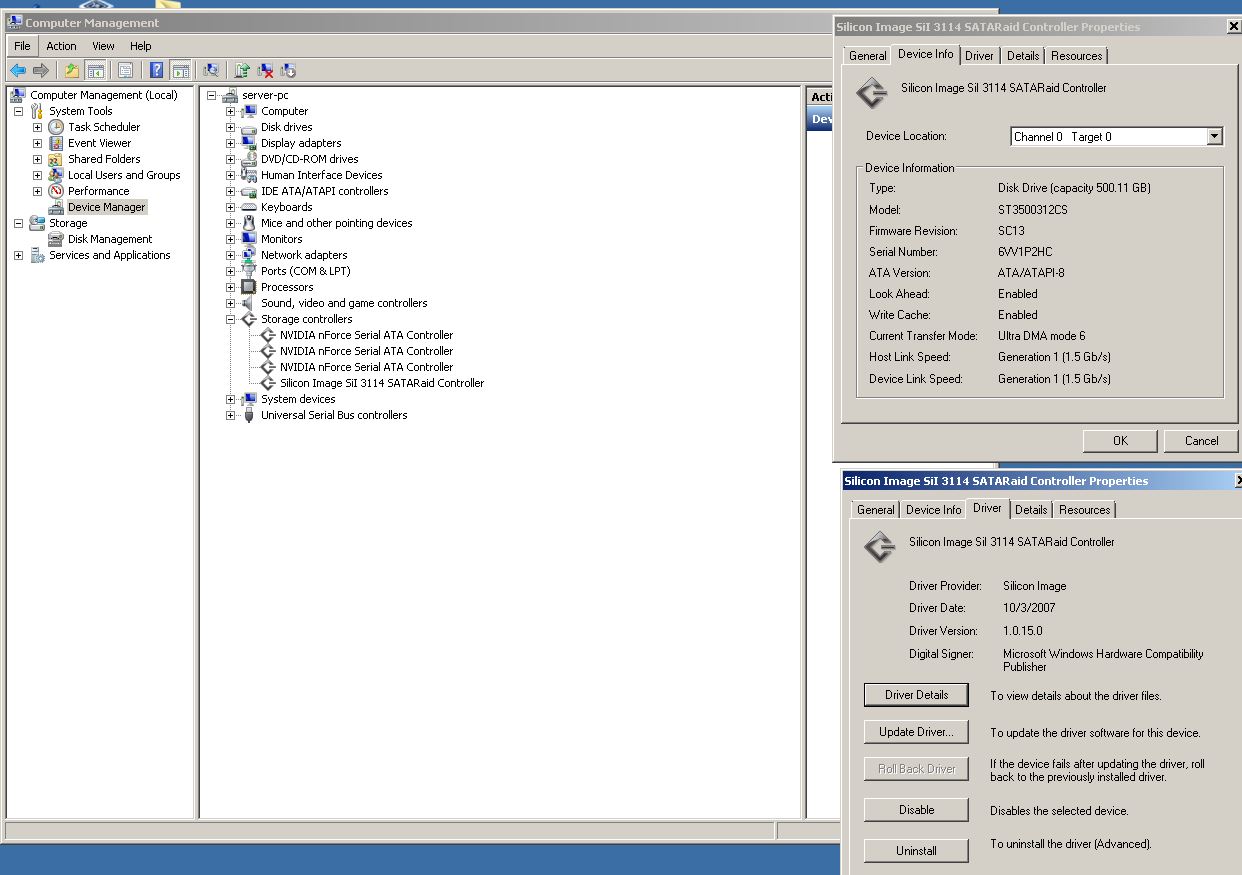
Task: Open the Action menu
Action: coord(61,46)
